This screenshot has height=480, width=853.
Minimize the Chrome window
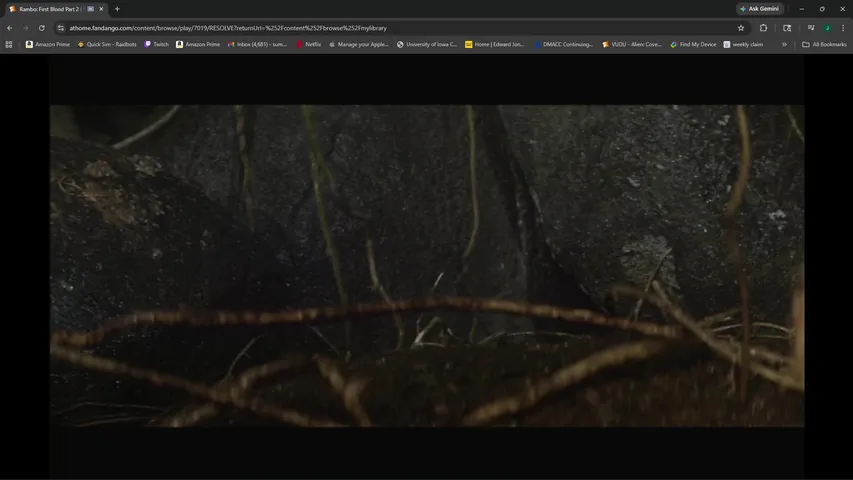801,9
